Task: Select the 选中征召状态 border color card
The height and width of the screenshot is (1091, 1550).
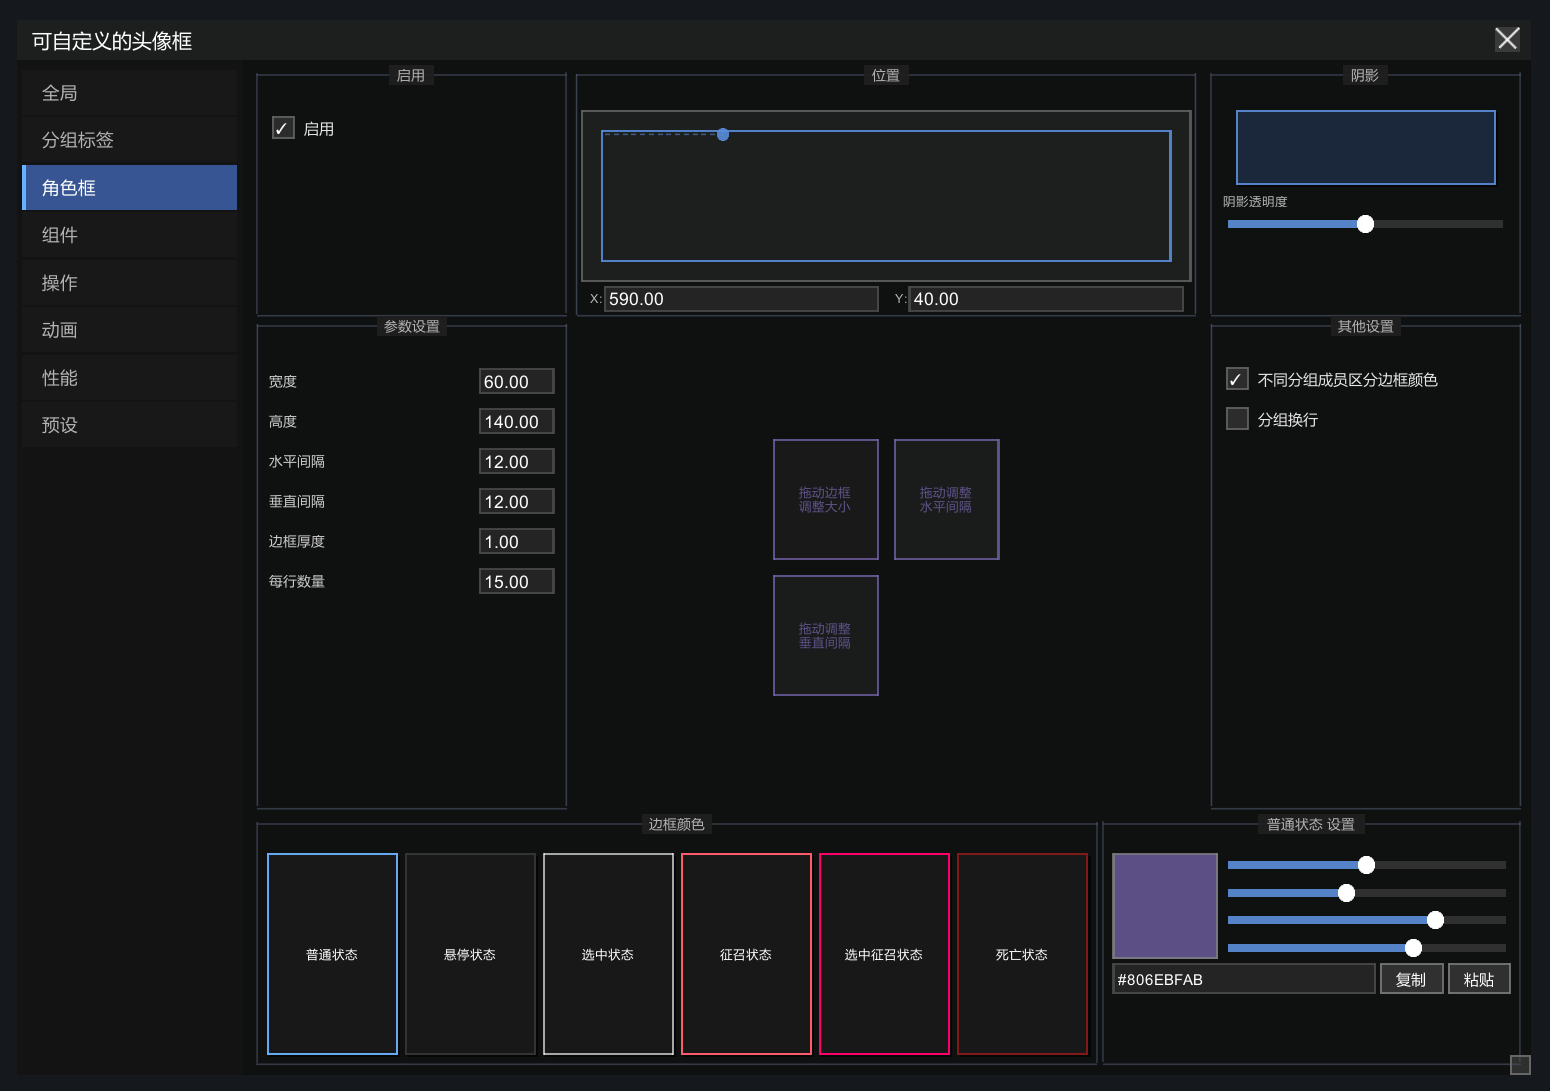Action: coord(884,954)
